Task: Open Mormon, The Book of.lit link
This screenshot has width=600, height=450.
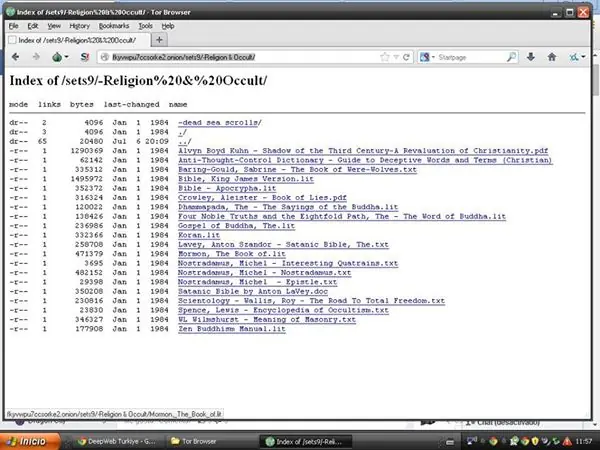Action: pos(232,254)
